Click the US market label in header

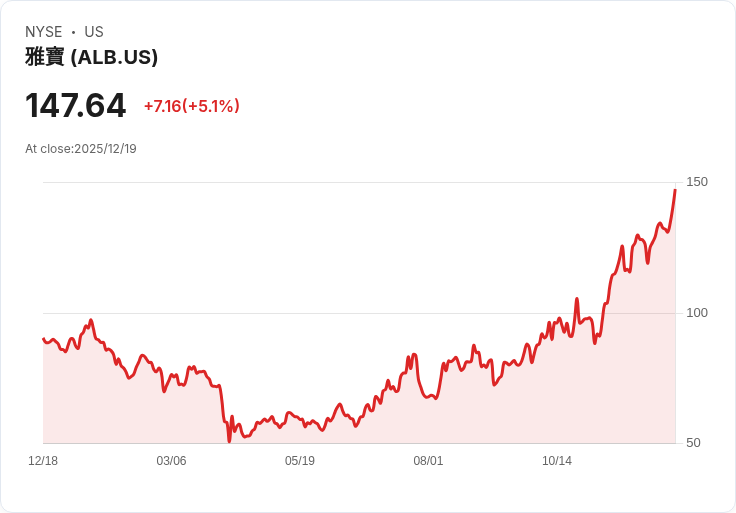click(94, 32)
